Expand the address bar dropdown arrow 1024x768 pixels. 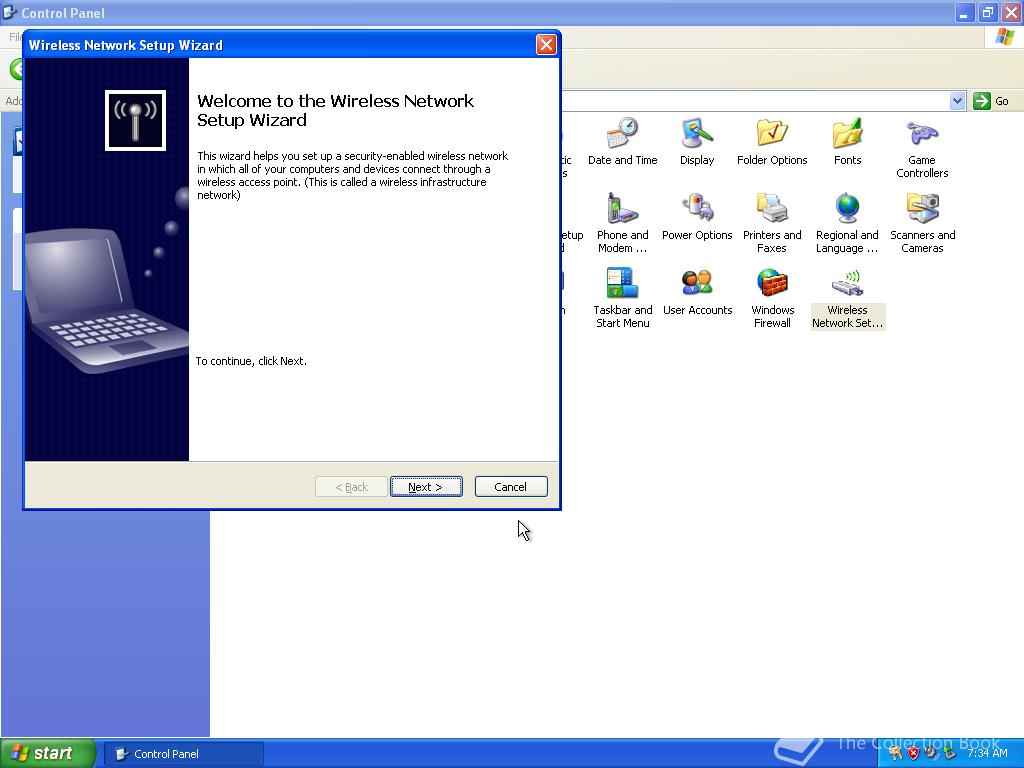[957, 101]
